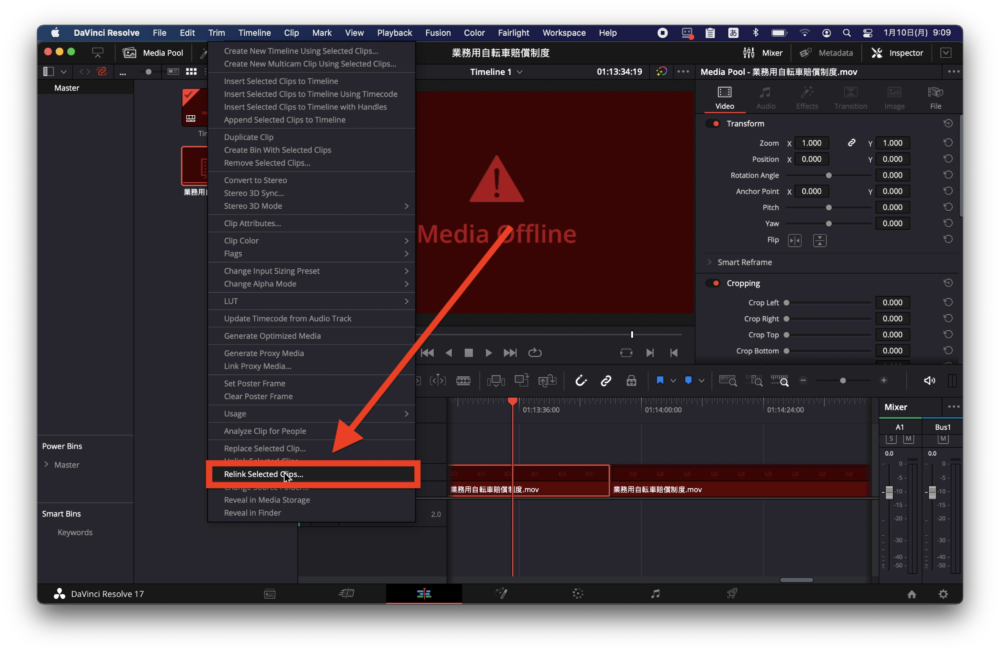Switch Media Pool to thumbnail grid view
The height and width of the screenshot is (653, 1000).
pyautogui.click(x=191, y=71)
